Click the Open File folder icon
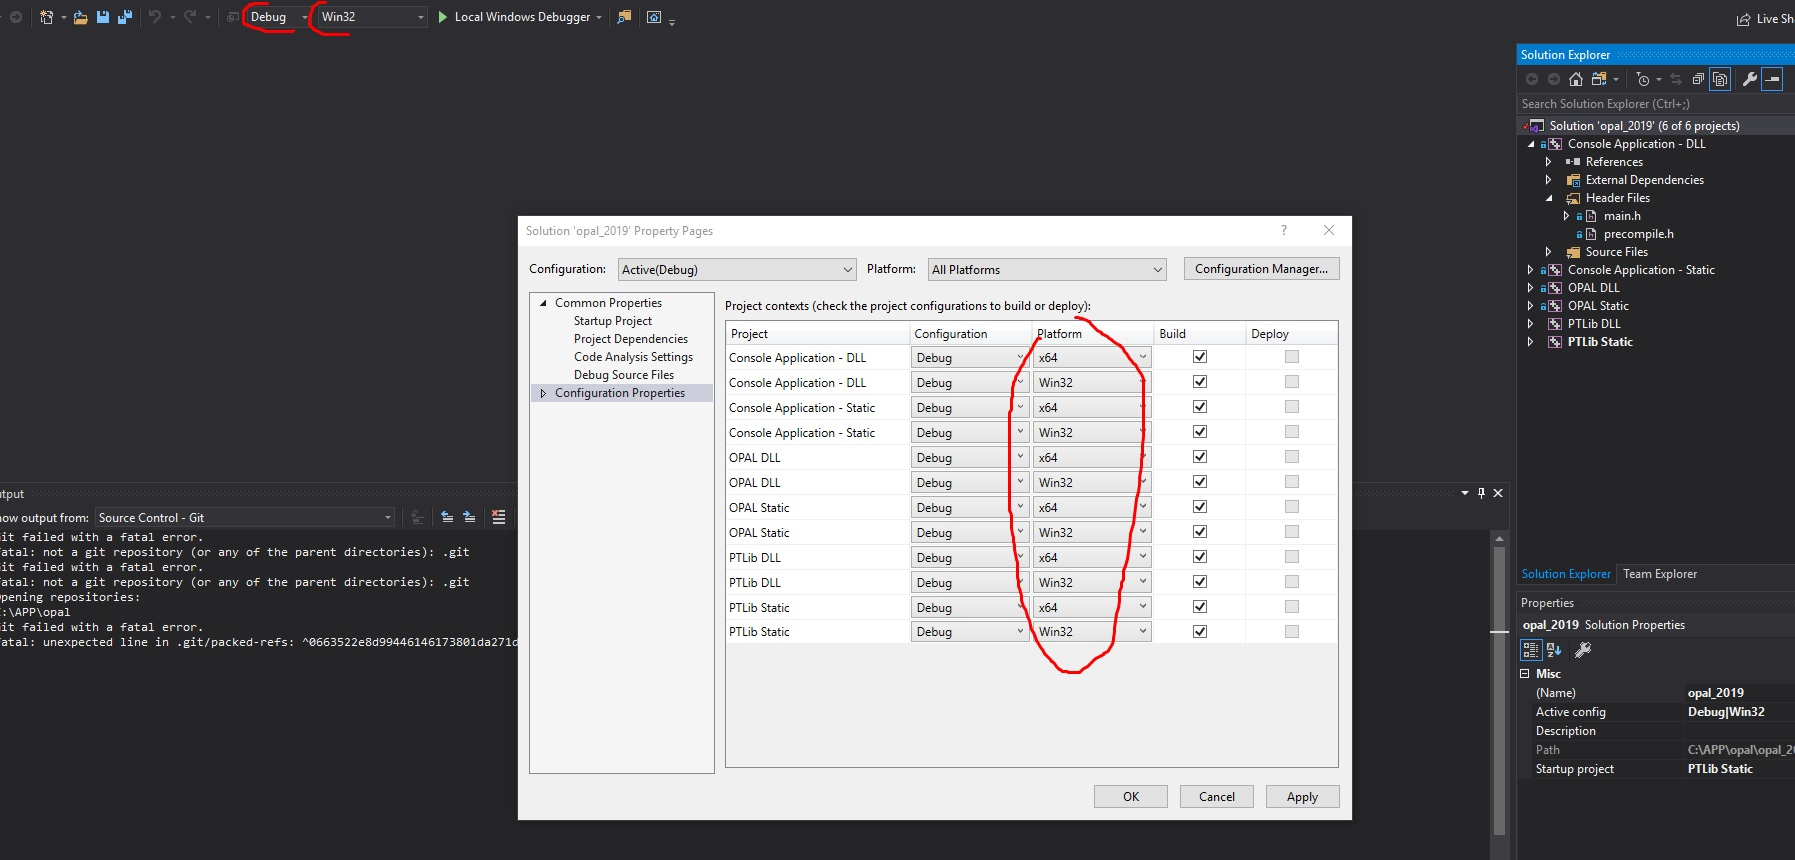Image resolution: width=1795 pixels, height=860 pixels. pos(81,17)
